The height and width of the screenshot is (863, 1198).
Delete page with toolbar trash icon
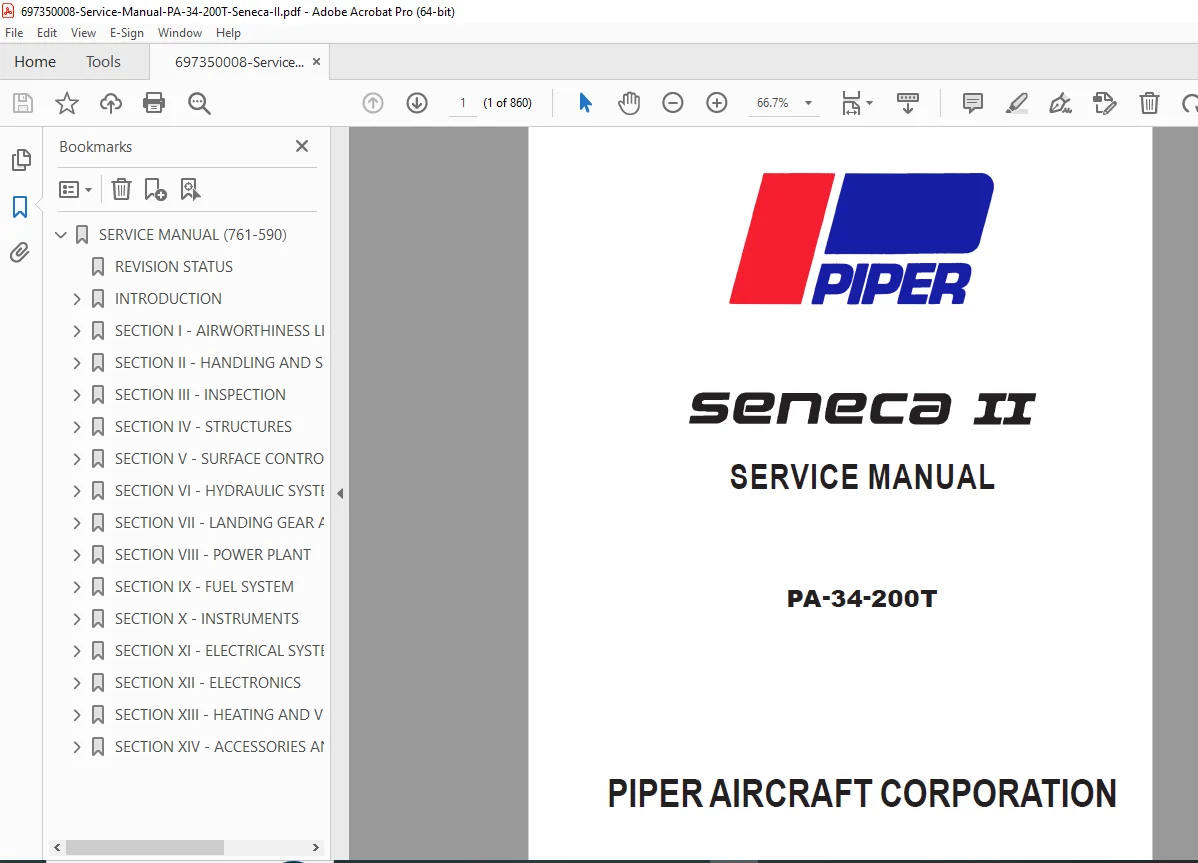tap(1149, 103)
